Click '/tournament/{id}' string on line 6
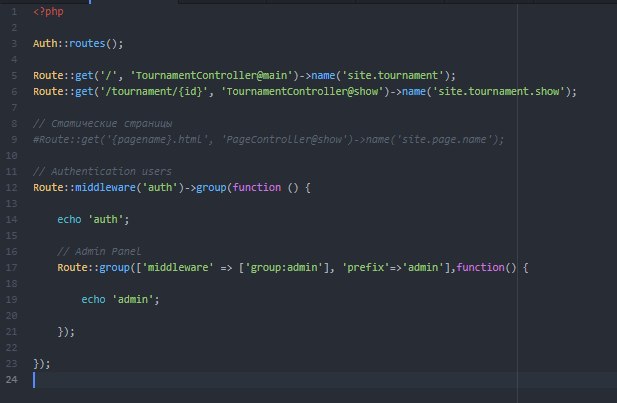Screen dimensions: 617x403 click(154, 91)
